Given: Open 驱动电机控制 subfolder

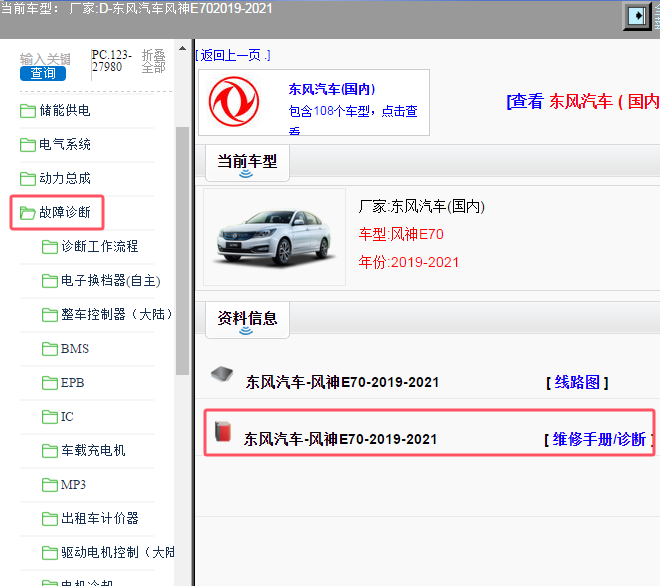Looking at the screenshot, I should click(117, 552).
